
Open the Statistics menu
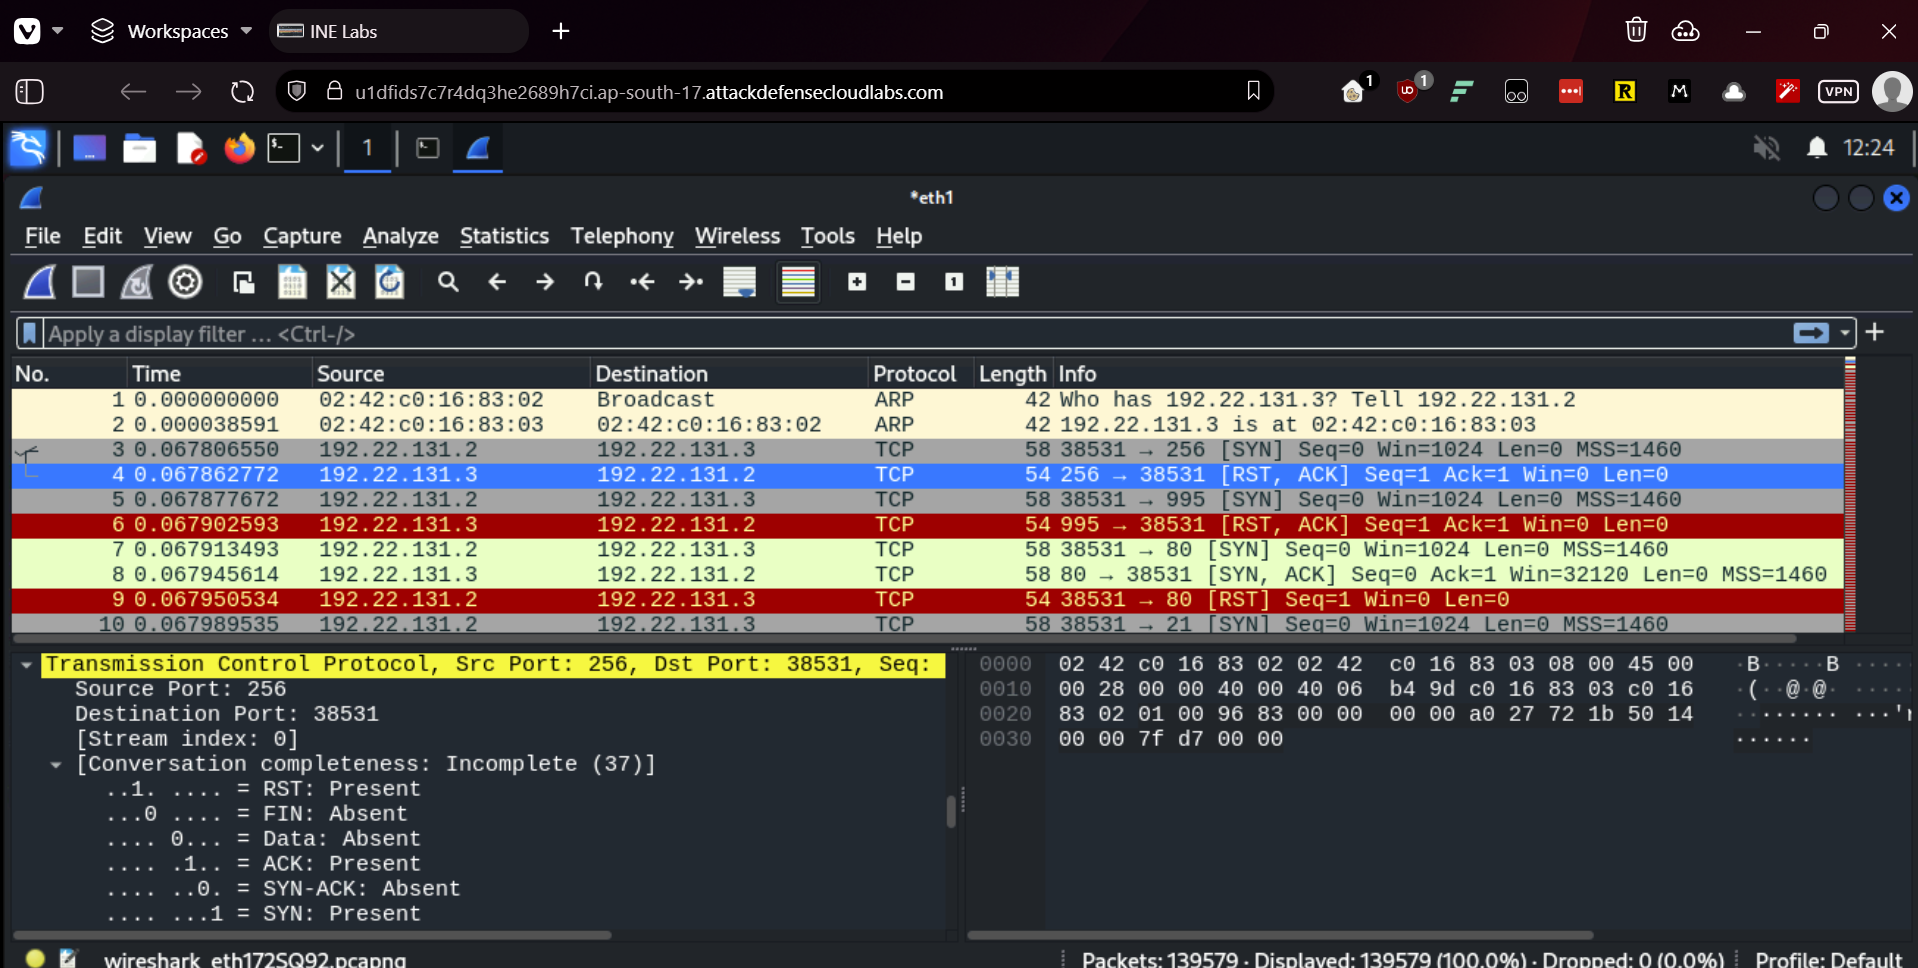(504, 236)
